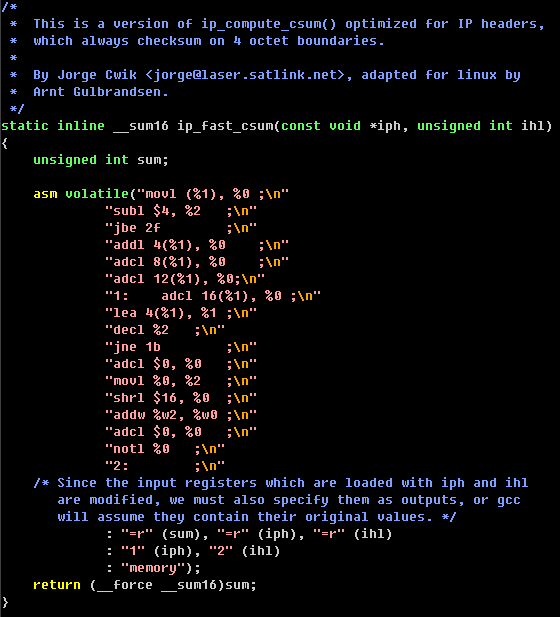Click the 'addl 4(%1), %0' instruction

coord(169,245)
